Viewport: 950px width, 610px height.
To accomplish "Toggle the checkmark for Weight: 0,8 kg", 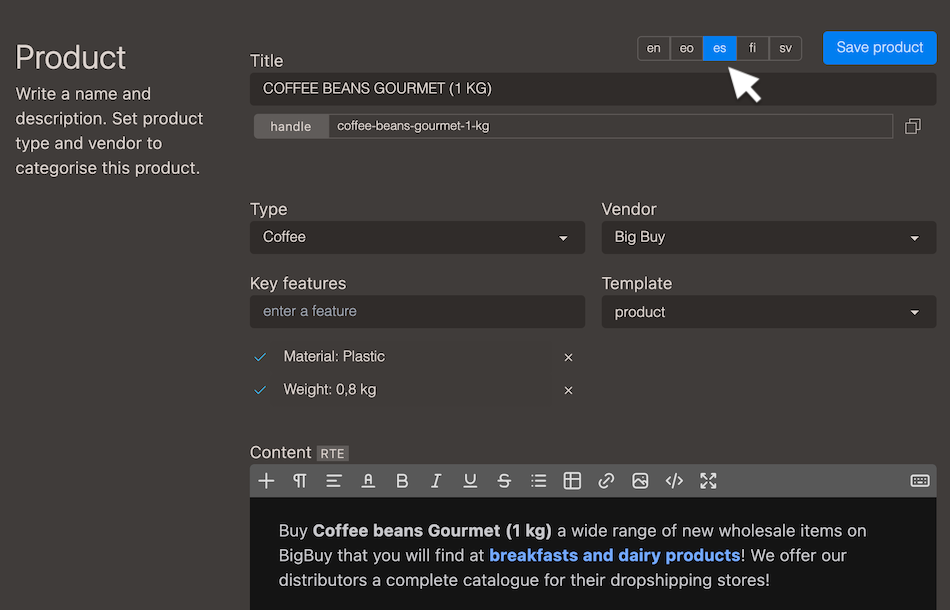I will pyautogui.click(x=260, y=389).
